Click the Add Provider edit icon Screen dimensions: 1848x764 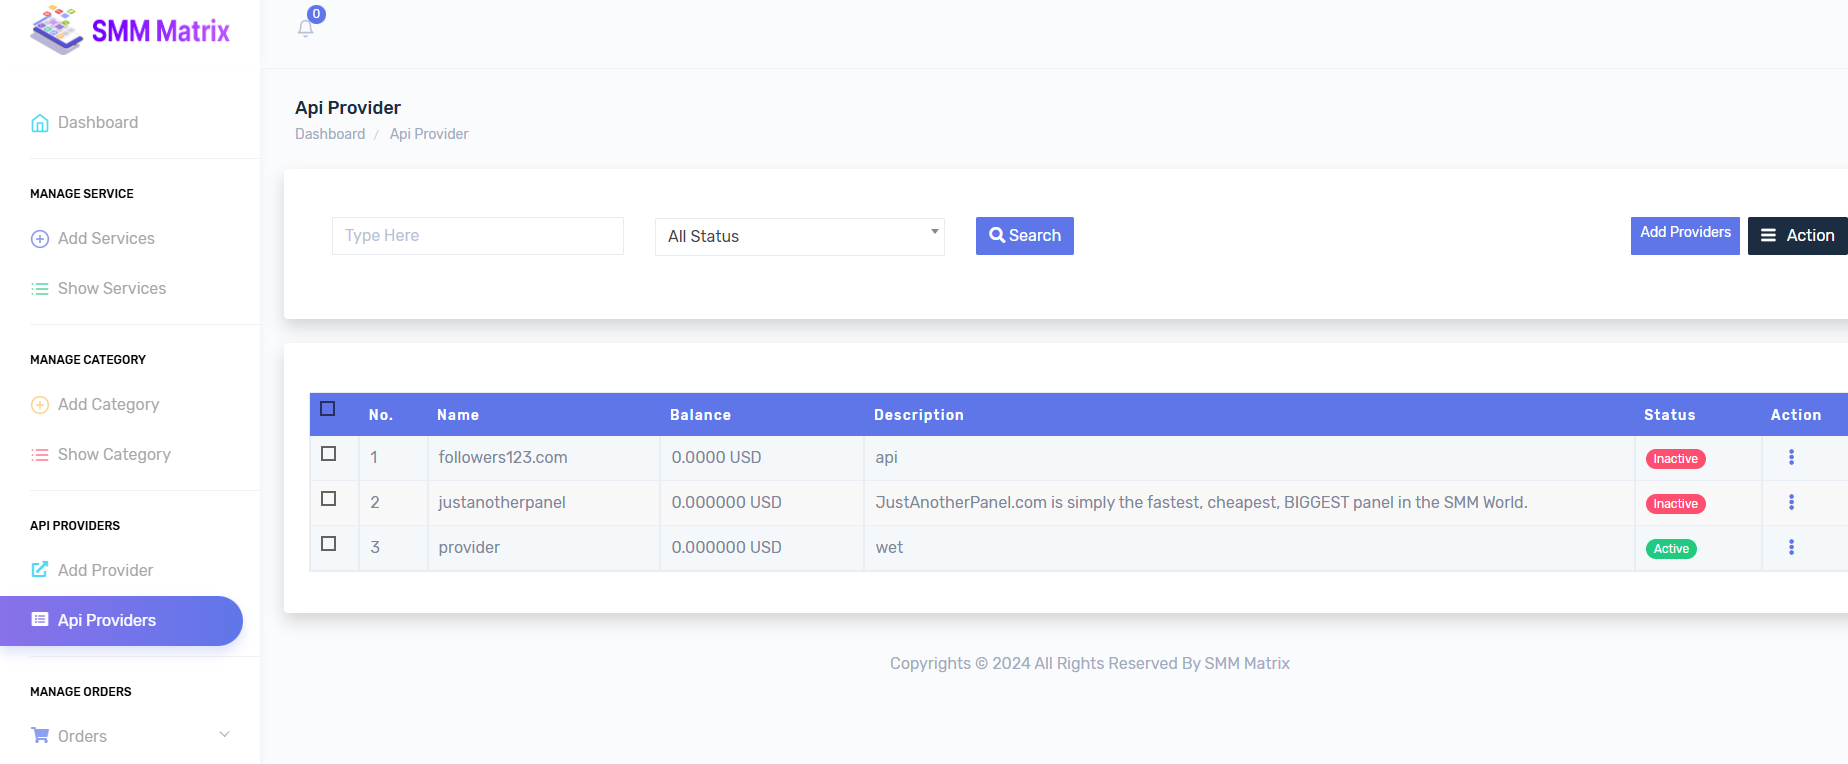tap(40, 570)
